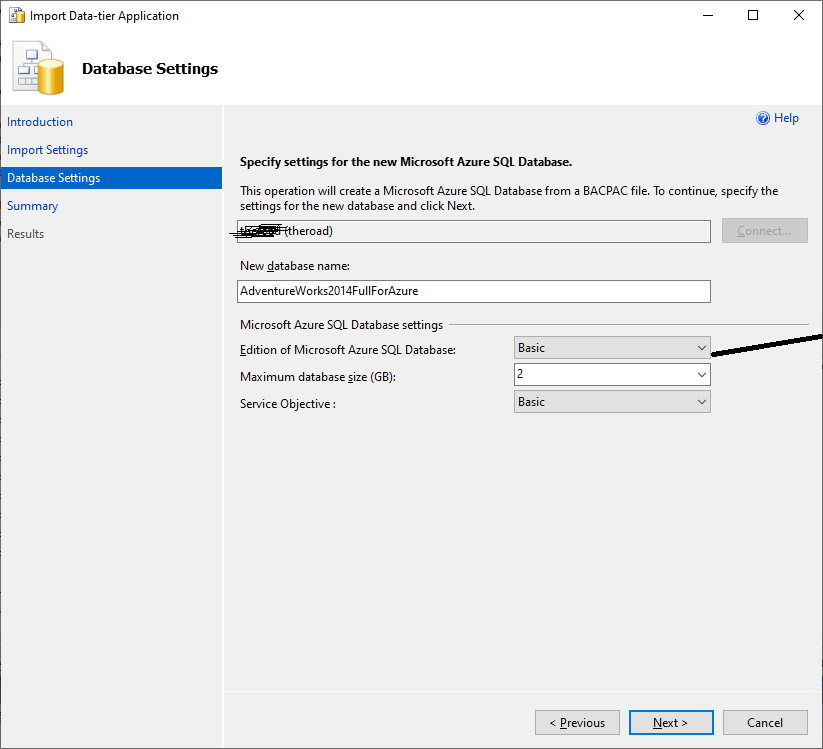Open the Edition of Azure SQL Database dropdown
The width and height of the screenshot is (823, 749).
[612, 348]
